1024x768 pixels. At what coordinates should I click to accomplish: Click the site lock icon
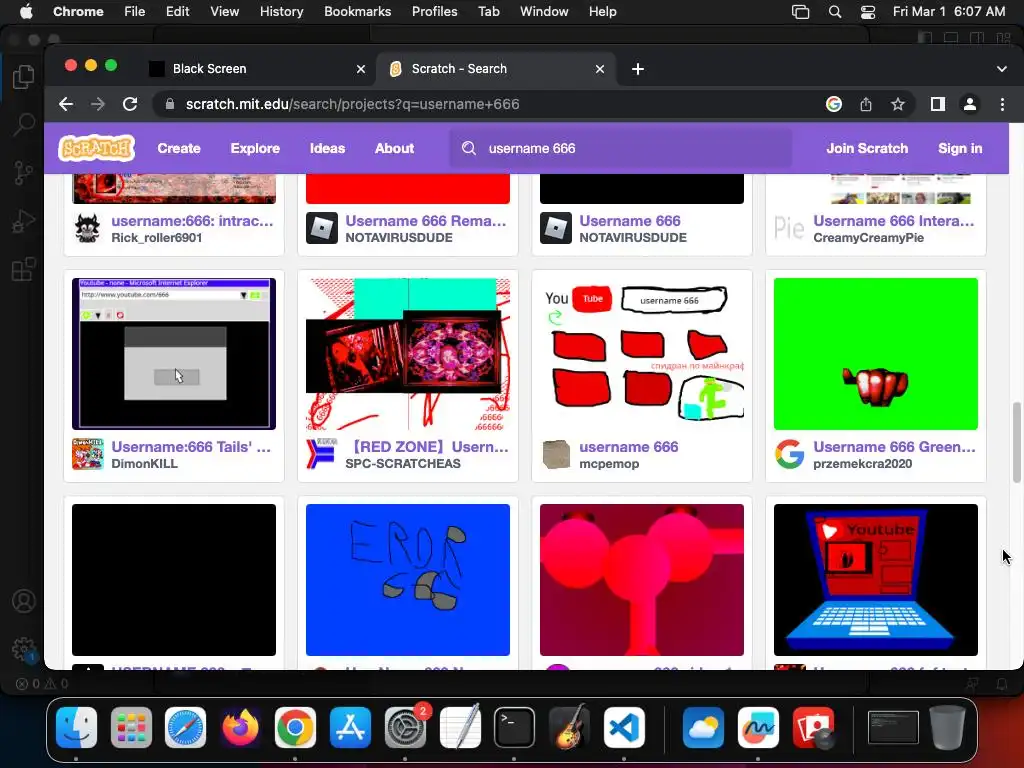pyautogui.click(x=170, y=104)
